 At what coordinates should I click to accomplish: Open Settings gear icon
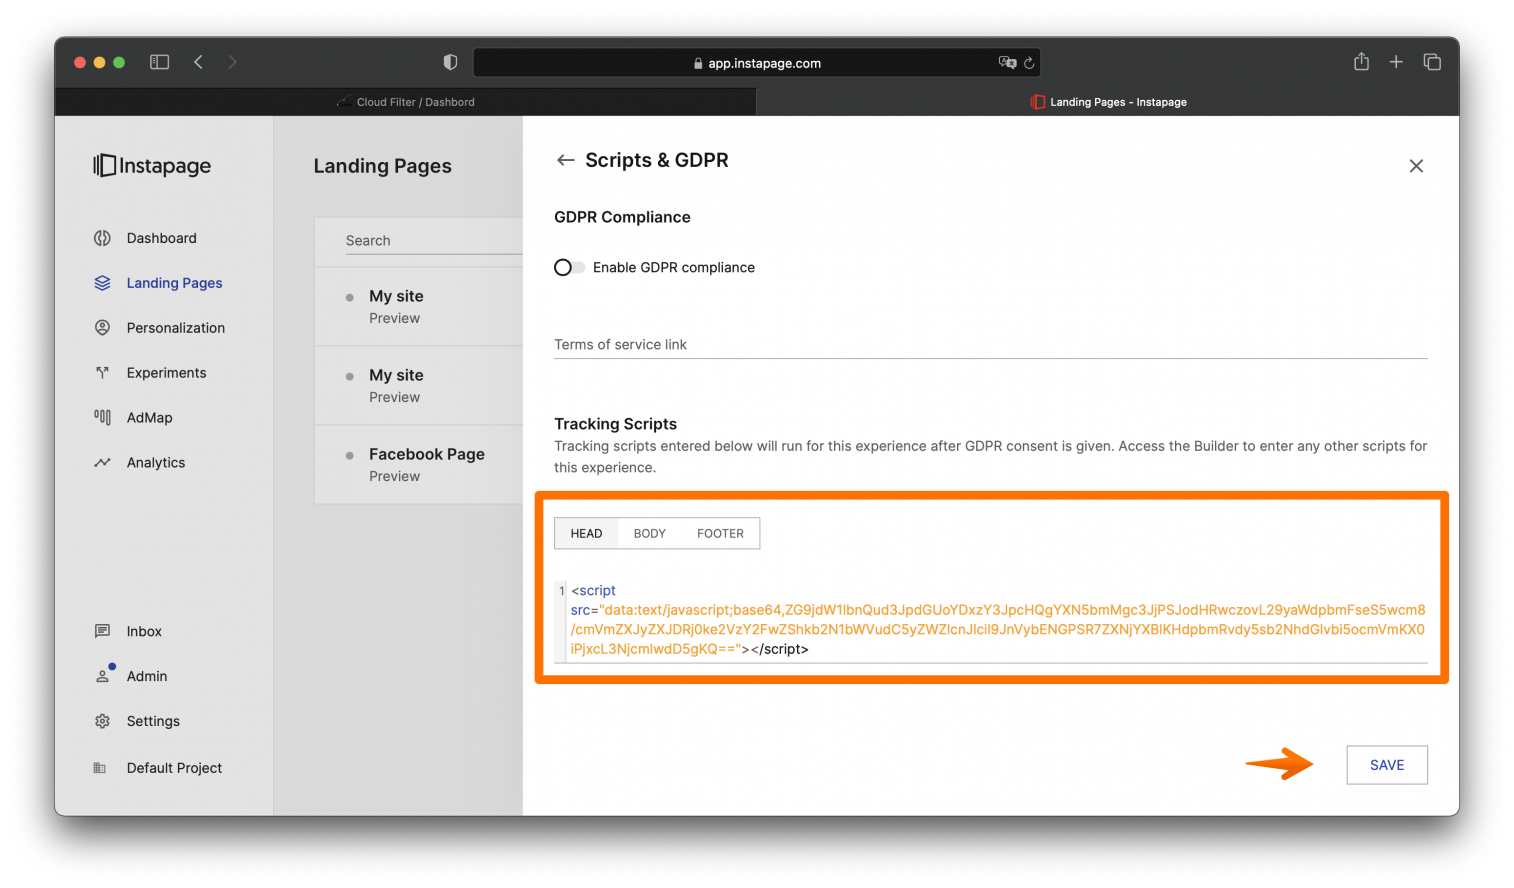pyautogui.click(x=102, y=721)
